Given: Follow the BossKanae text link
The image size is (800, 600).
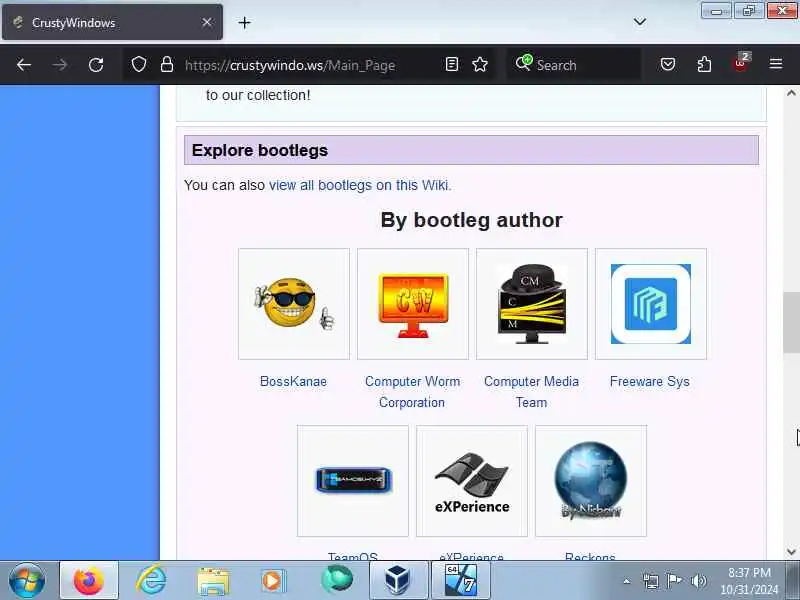Looking at the screenshot, I should click(293, 381).
